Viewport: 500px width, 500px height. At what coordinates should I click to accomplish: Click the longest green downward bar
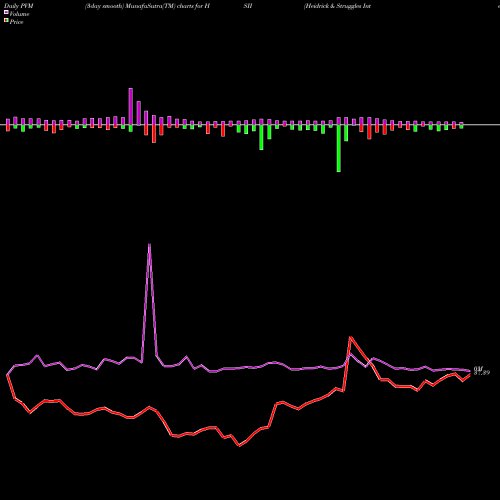coord(339,148)
